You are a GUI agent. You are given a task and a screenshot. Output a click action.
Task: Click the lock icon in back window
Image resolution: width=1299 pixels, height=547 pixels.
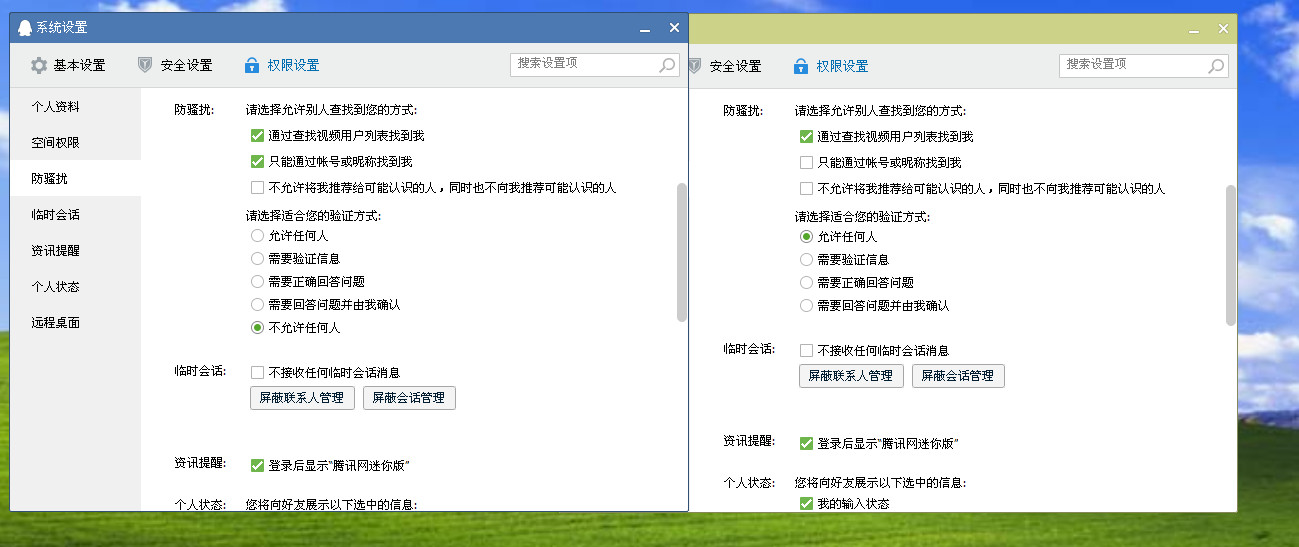point(801,66)
